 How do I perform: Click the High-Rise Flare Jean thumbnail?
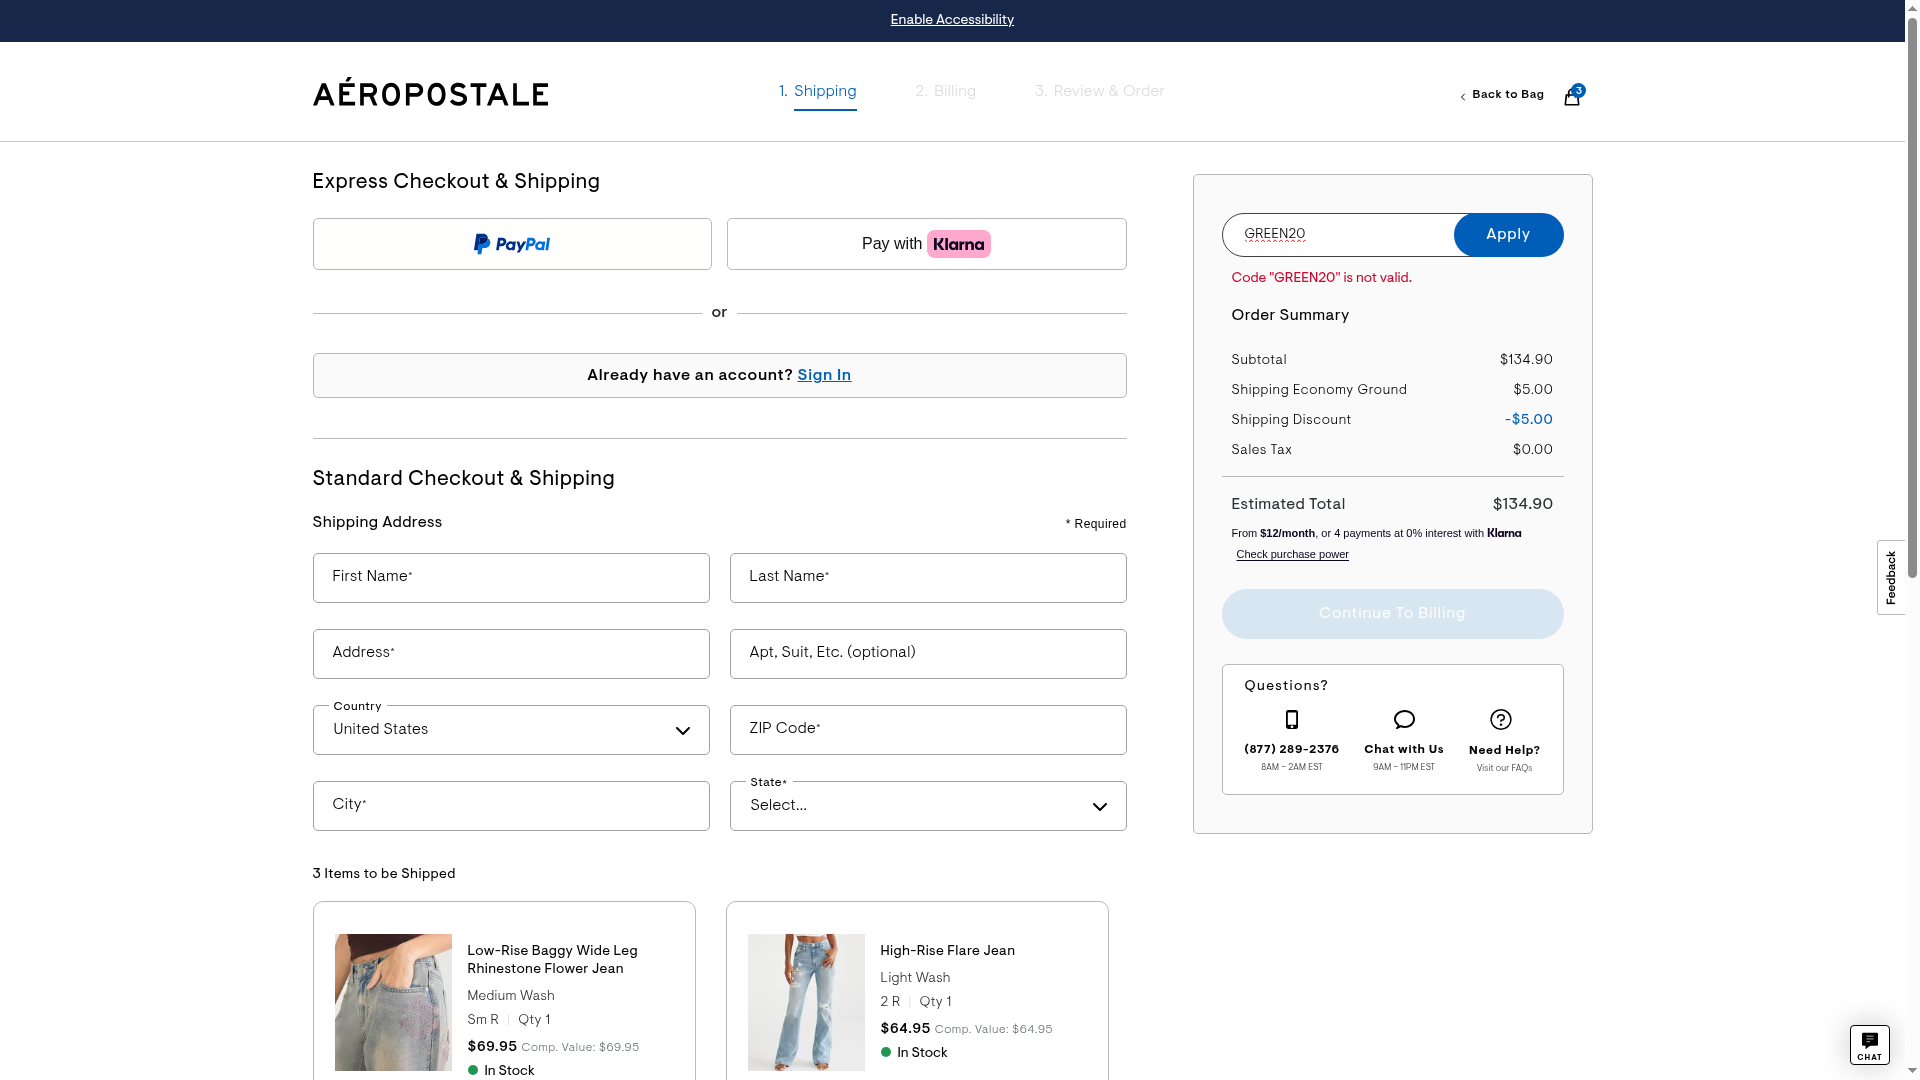coord(806,1002)
